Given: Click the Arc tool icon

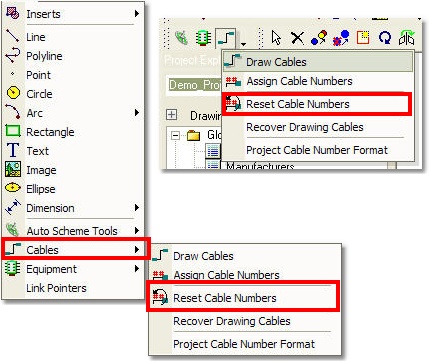Looking at the screenshot, I should [13, 112].
